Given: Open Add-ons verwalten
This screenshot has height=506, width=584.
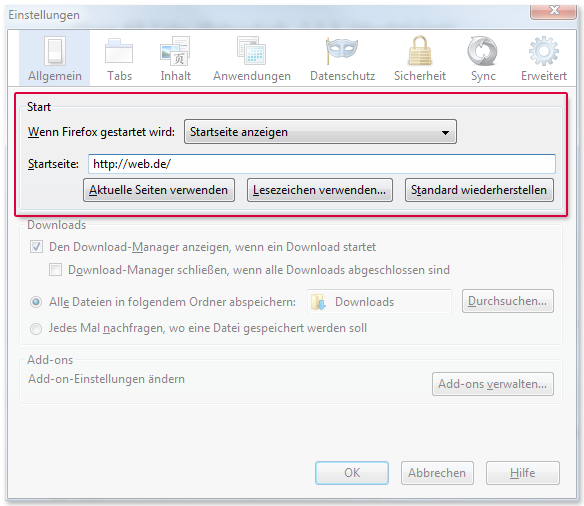Looking at the screenshot, I should pos(493,384).
